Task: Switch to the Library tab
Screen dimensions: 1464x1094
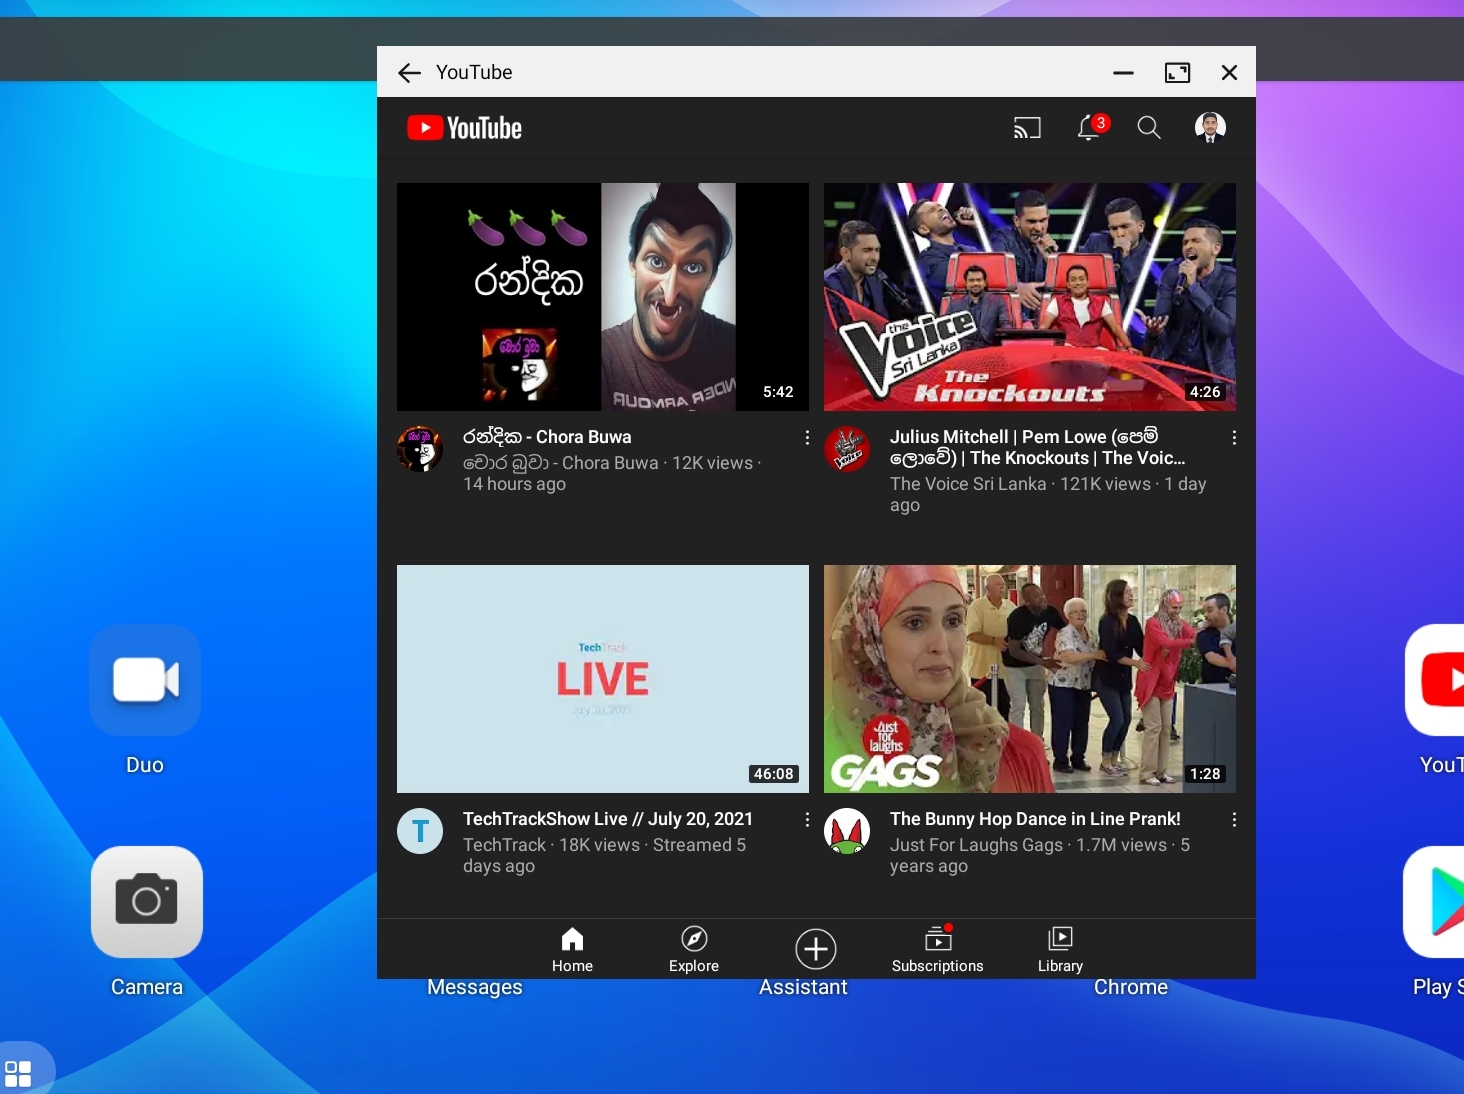Action: point(1060,950)
